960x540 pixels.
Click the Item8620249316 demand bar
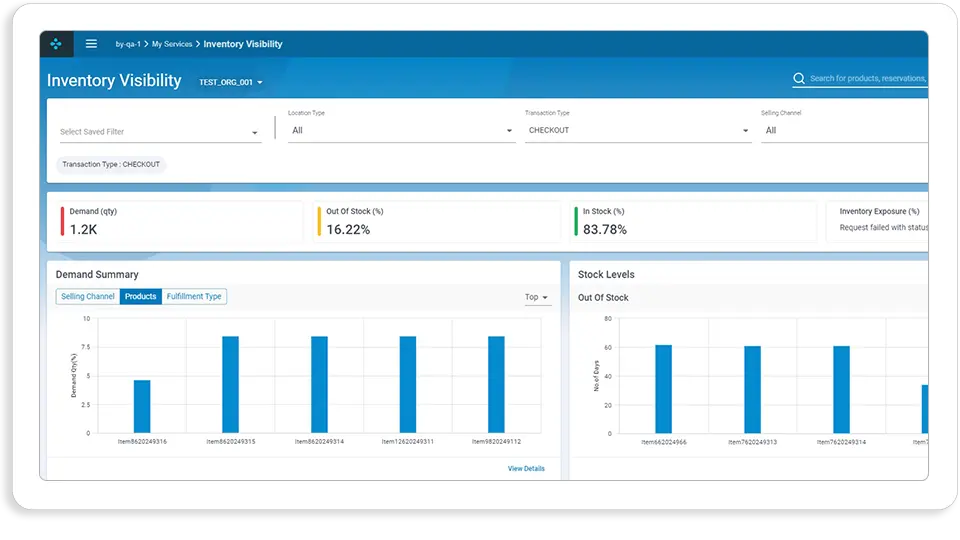(x=142, y=406)
